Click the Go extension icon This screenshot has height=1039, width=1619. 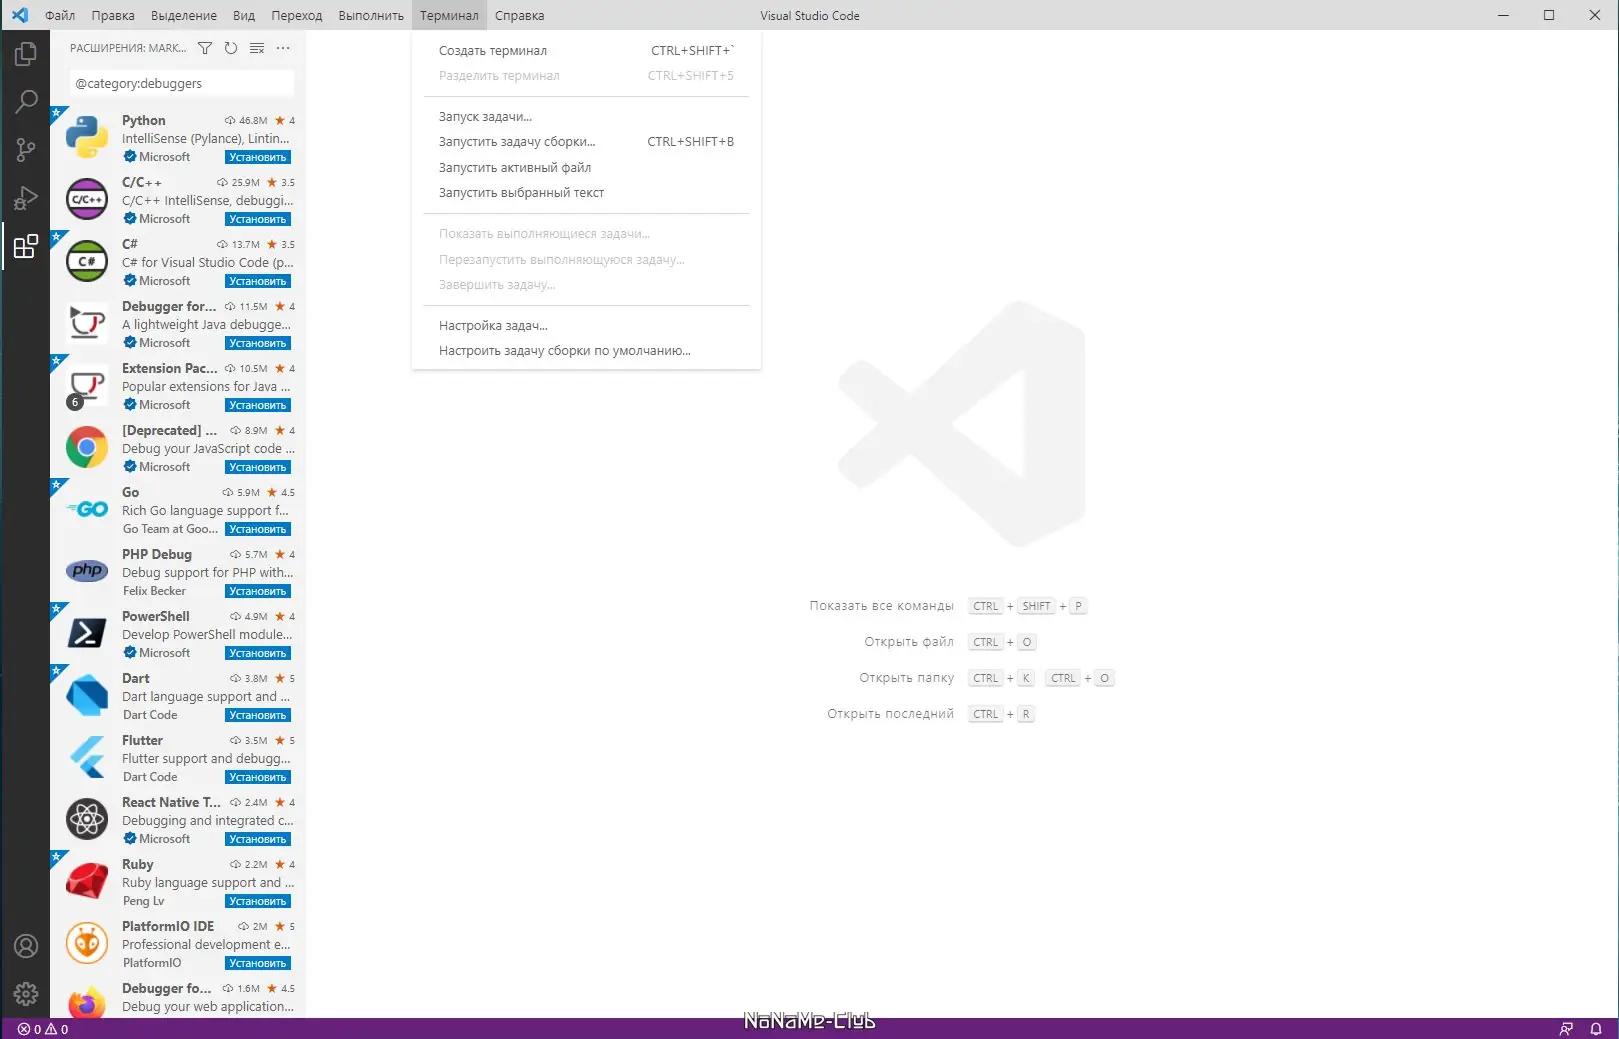pyautogui.click(x=87, y=510)
